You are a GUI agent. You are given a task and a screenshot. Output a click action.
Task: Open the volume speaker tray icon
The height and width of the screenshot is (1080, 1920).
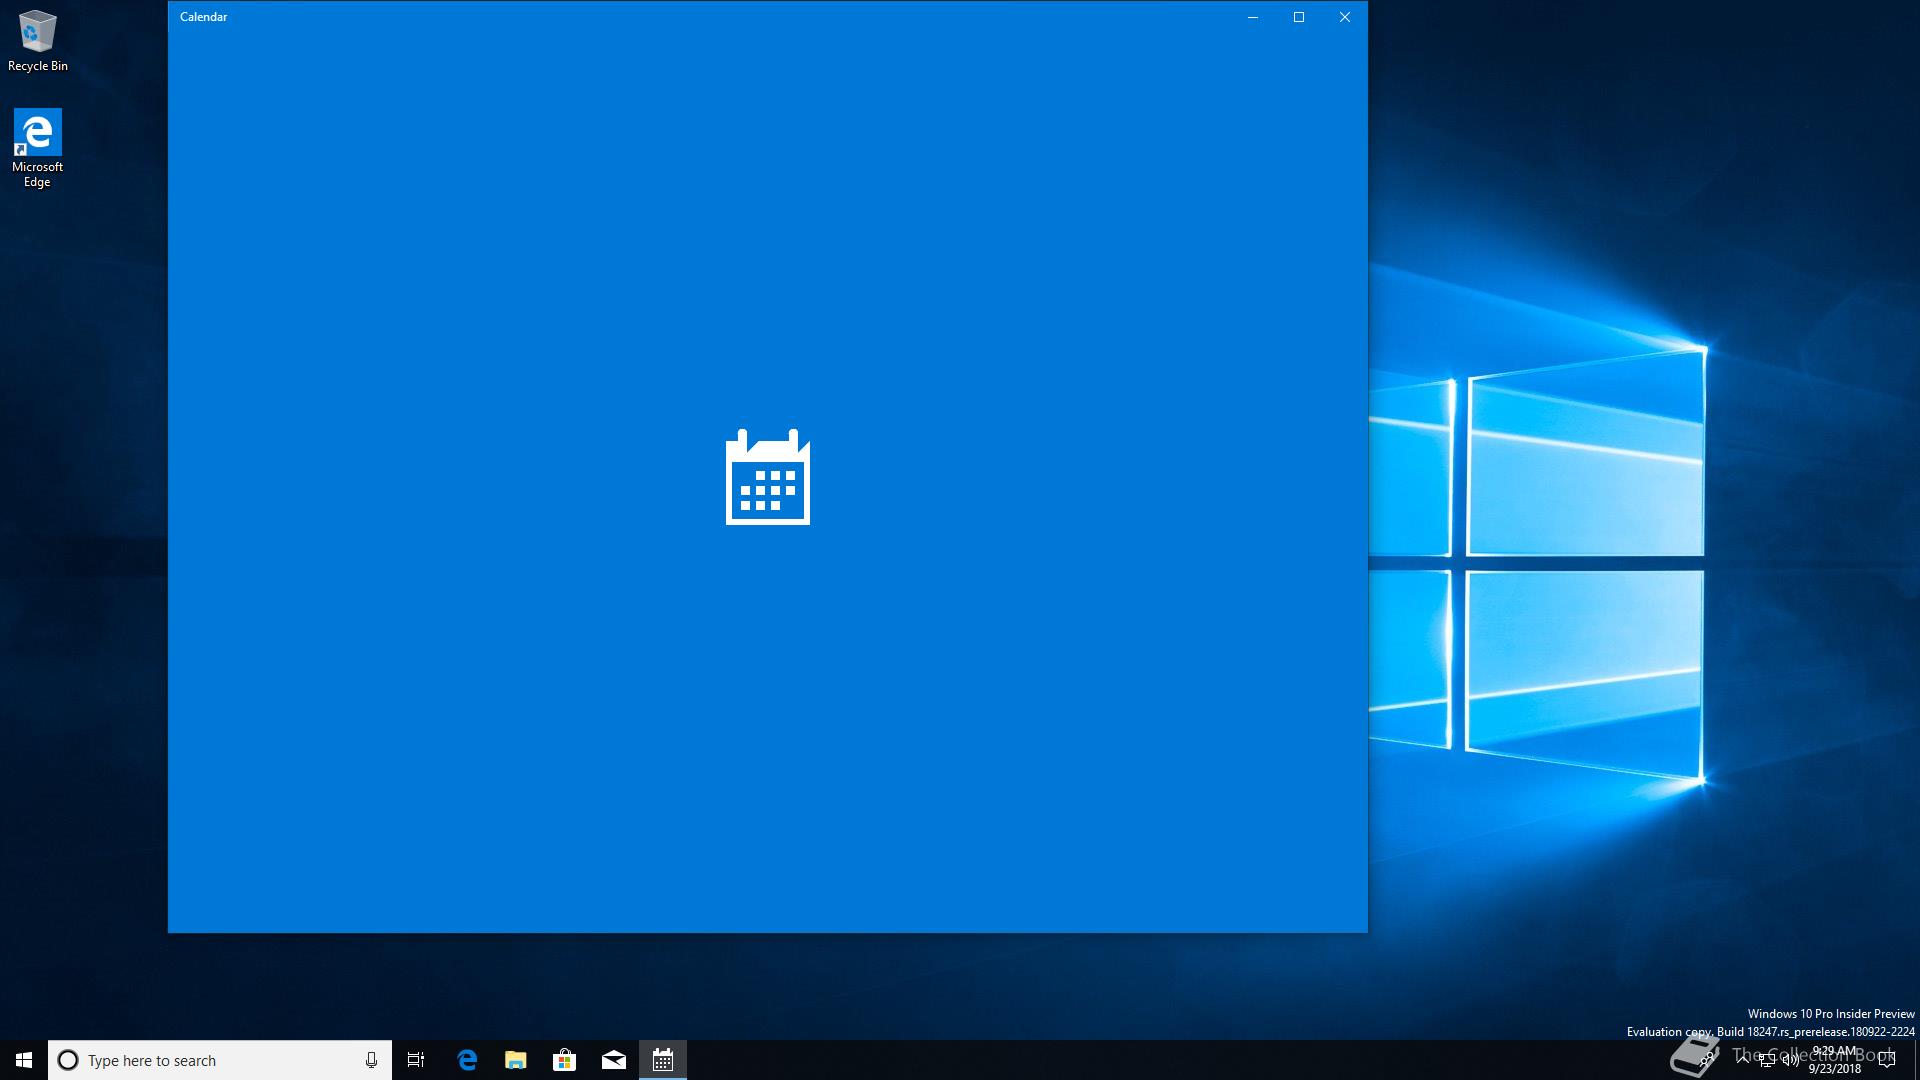(x=1791, y=1060)
